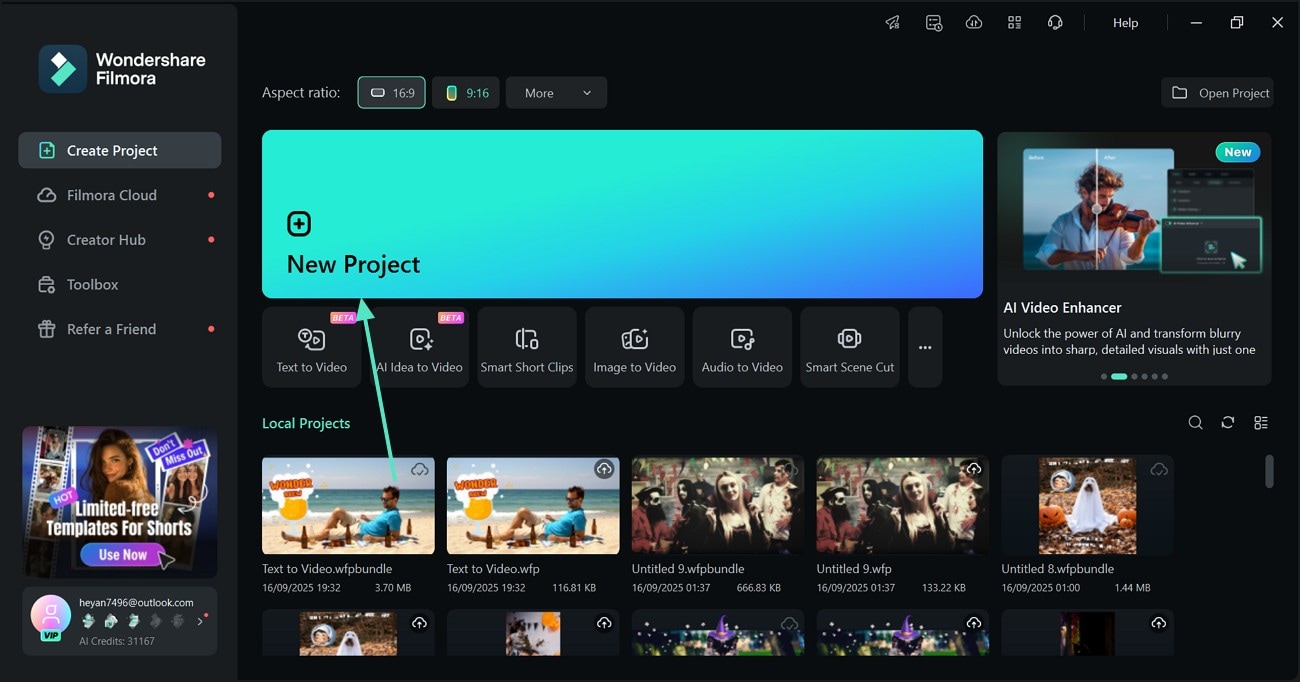Open the customer support headset icon
Screen dimensions: 1300x682
(1055, 22)
